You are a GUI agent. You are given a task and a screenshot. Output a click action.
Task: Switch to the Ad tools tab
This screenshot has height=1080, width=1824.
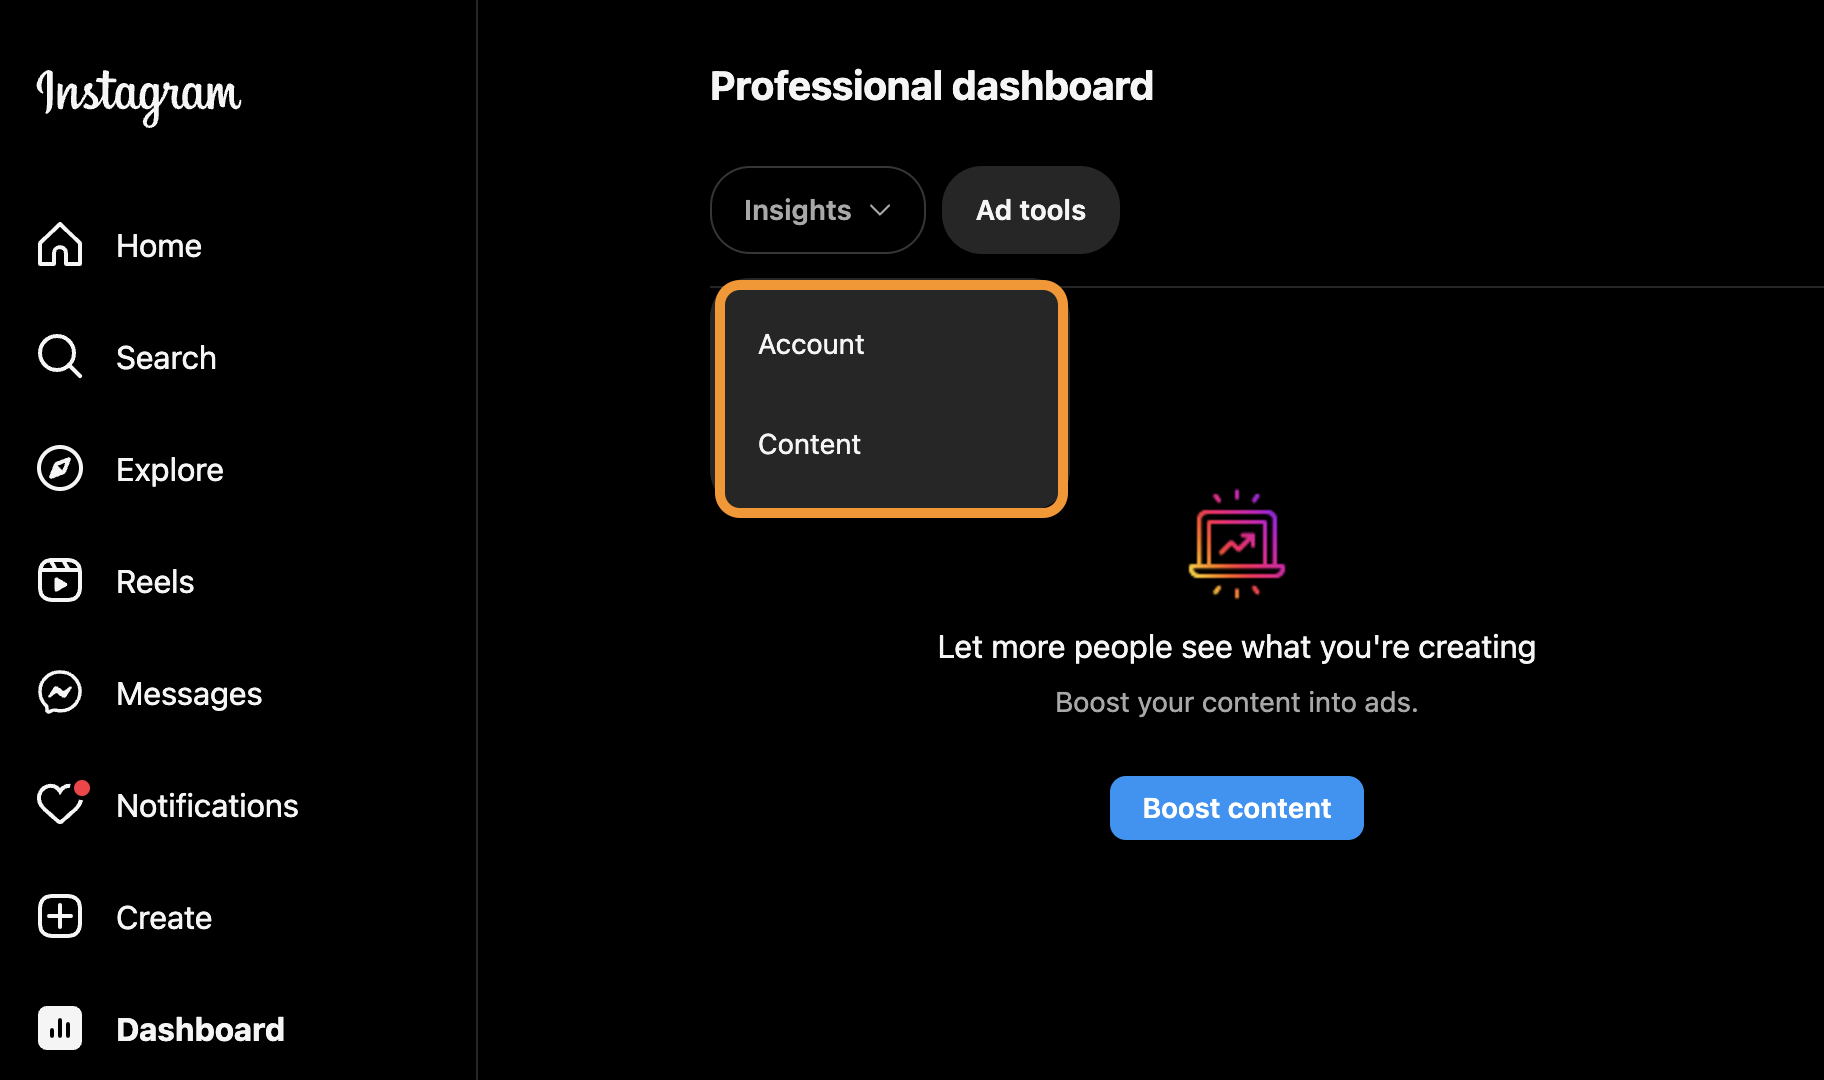point(1030,210)
